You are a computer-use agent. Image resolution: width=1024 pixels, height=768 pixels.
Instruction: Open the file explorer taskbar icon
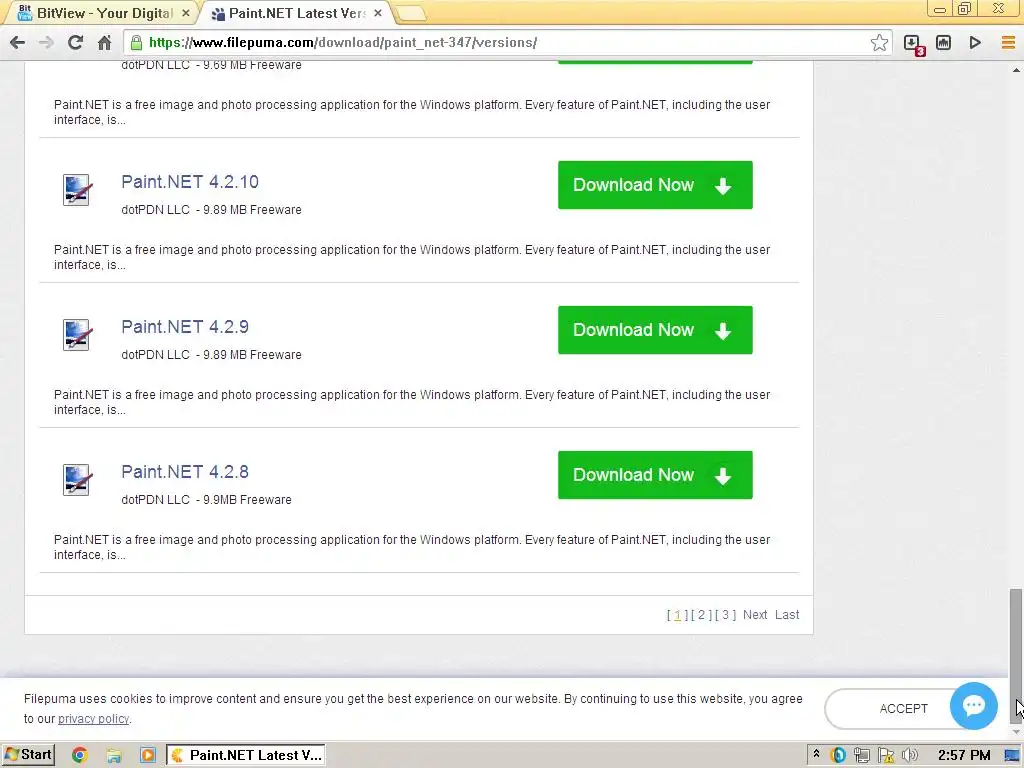click(114, 756)
